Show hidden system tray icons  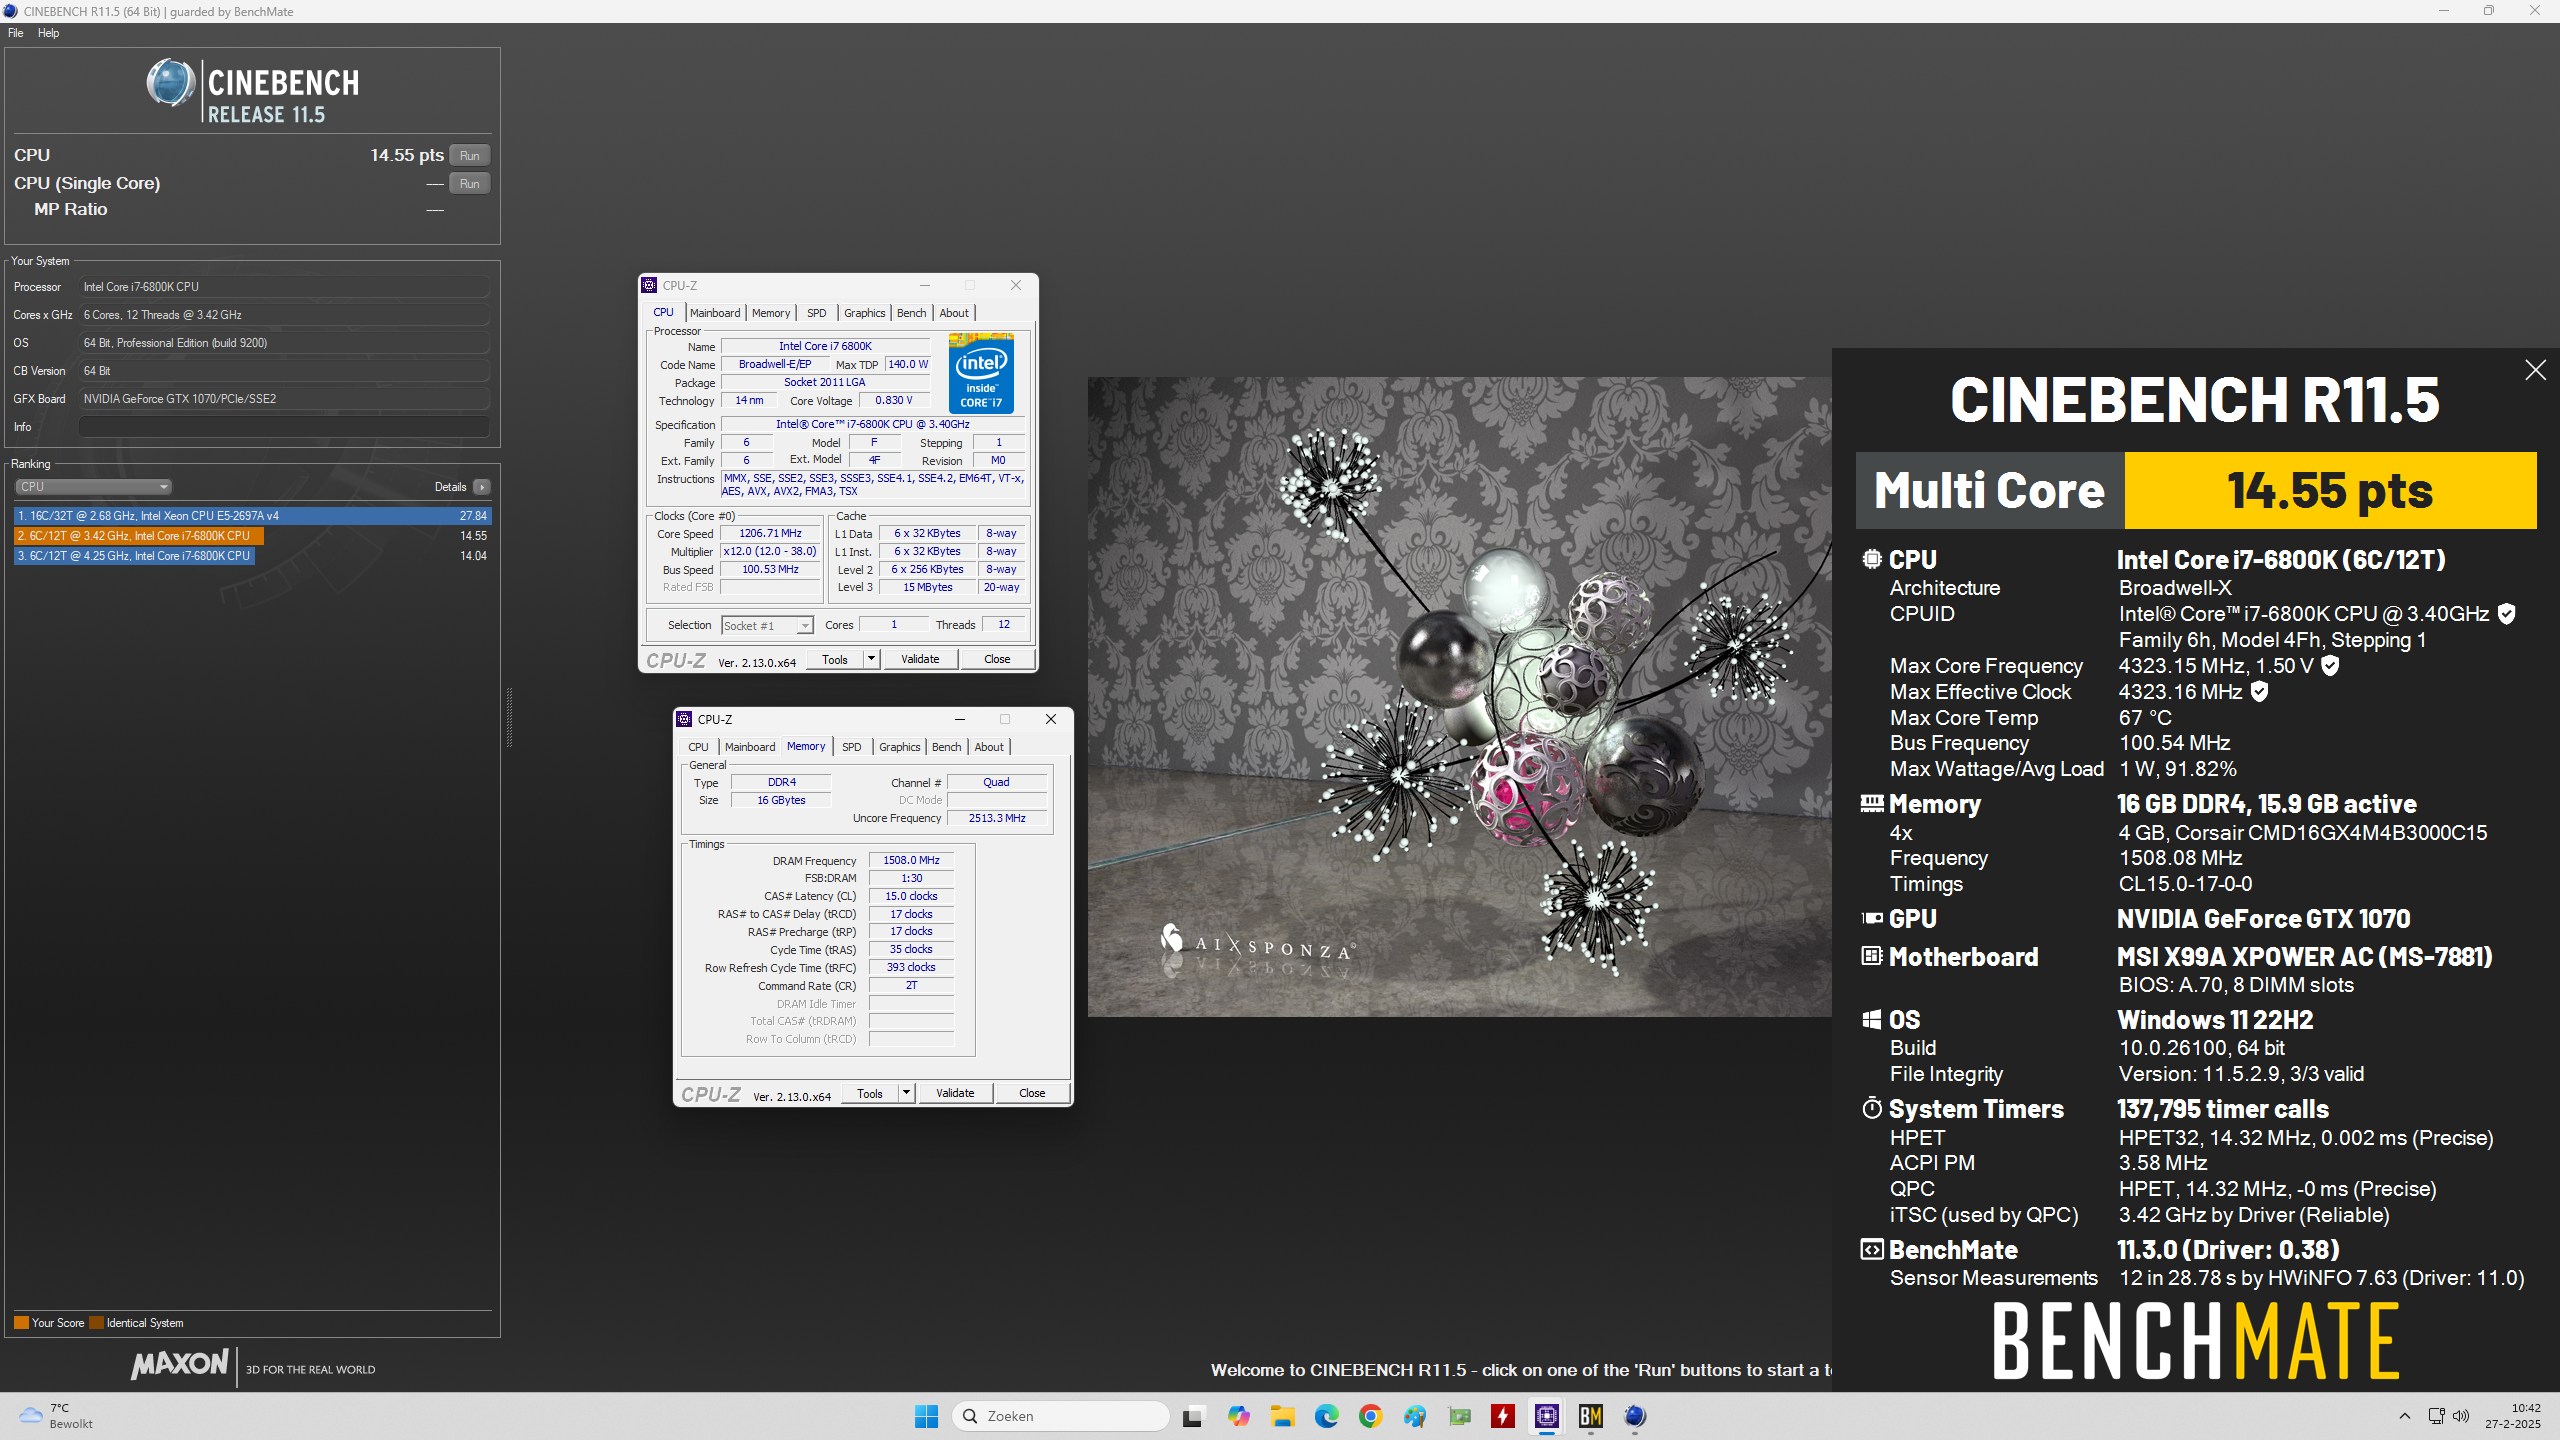coord(2404,1416)
